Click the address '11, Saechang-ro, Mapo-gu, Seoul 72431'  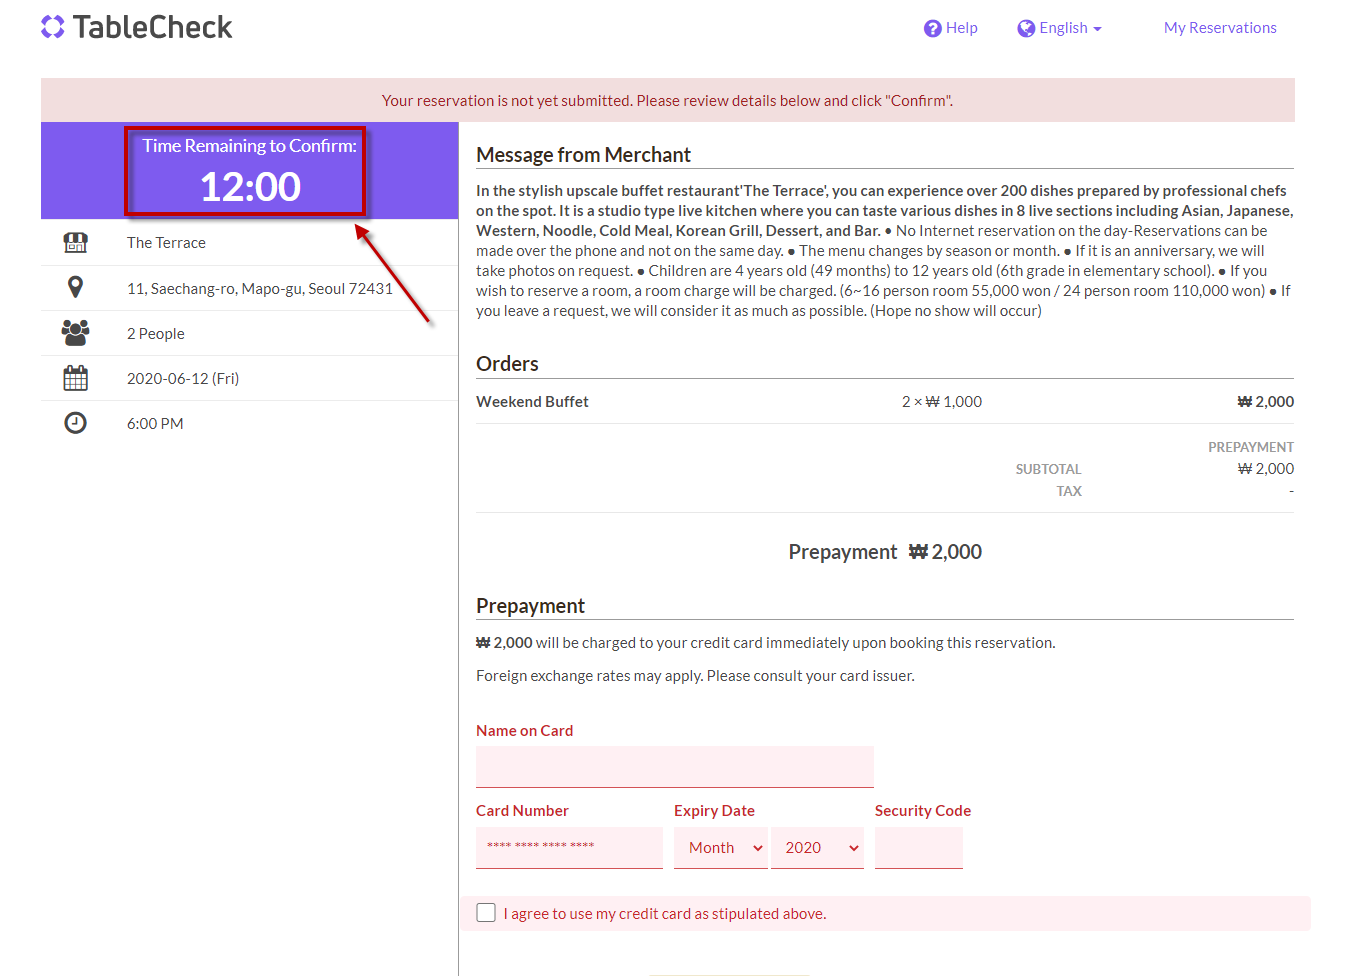[260, 289]
